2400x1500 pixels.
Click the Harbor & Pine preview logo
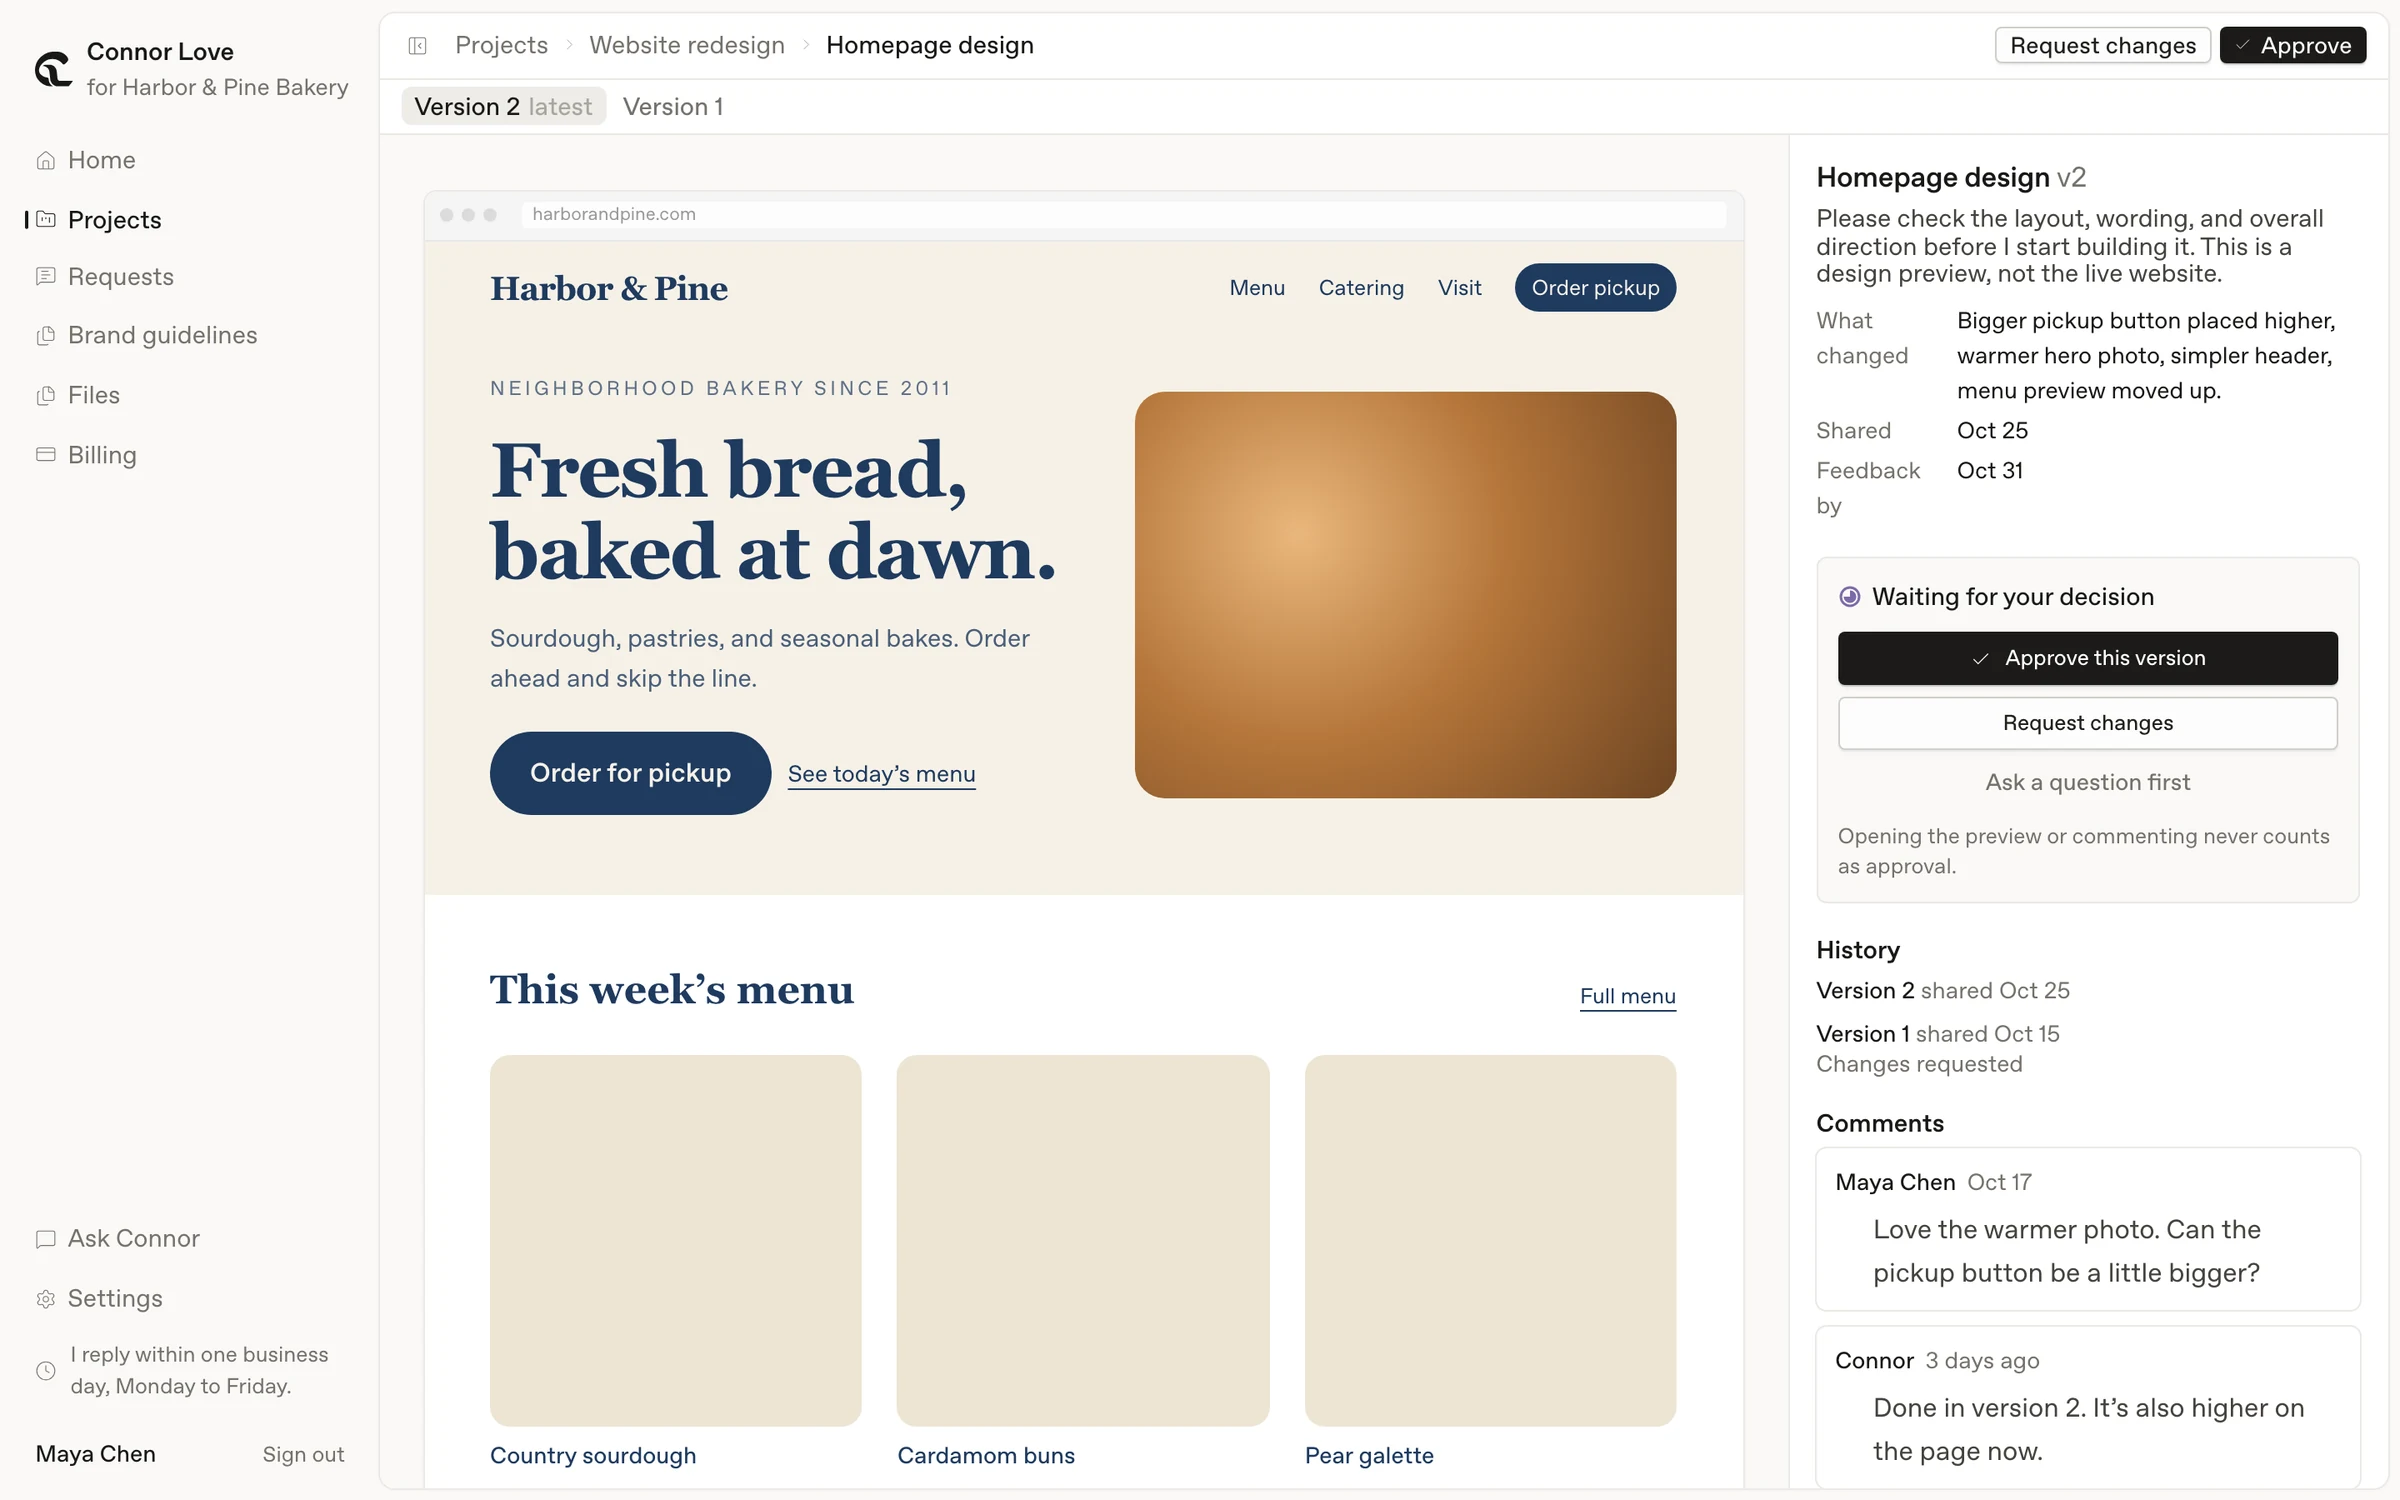tap(609, 288)
